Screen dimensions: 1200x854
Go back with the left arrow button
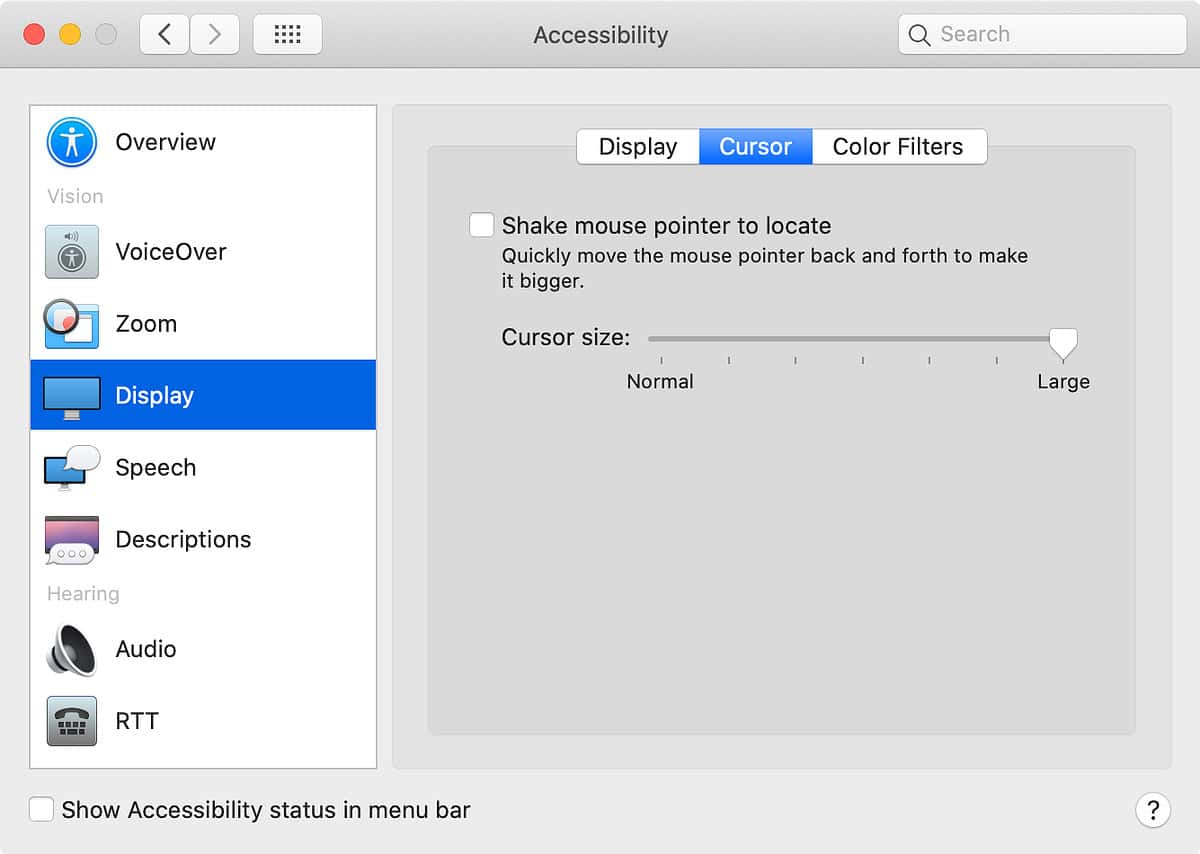click(165, 35)
